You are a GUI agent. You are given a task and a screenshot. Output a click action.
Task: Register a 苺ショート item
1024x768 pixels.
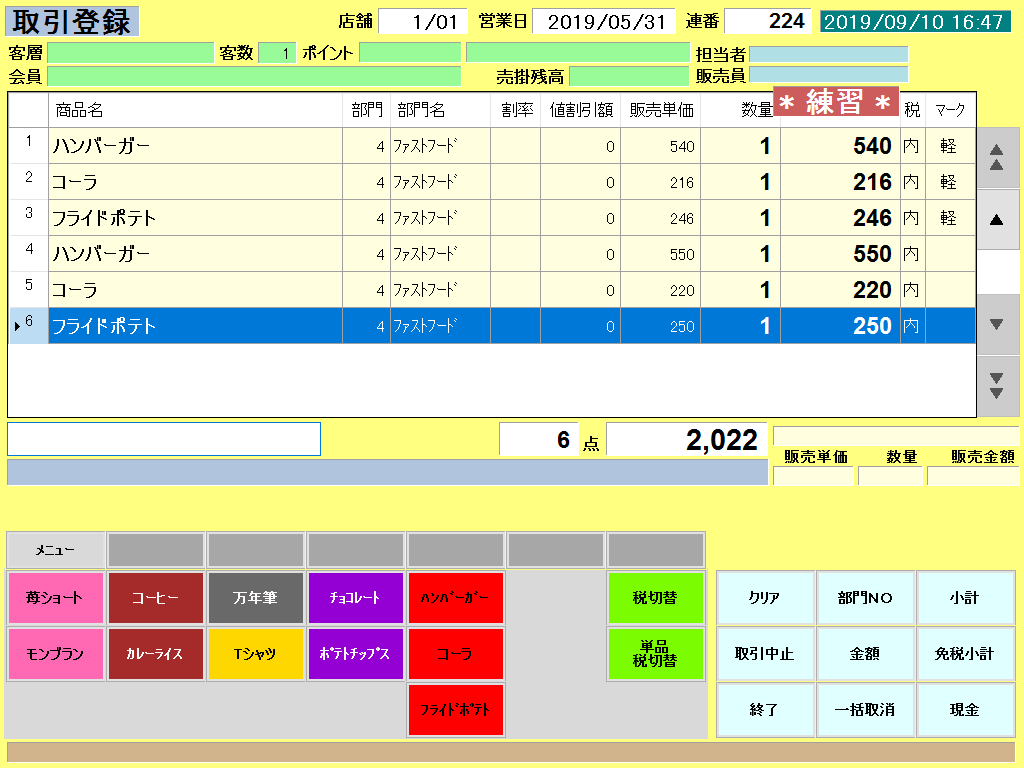(55, 597)
